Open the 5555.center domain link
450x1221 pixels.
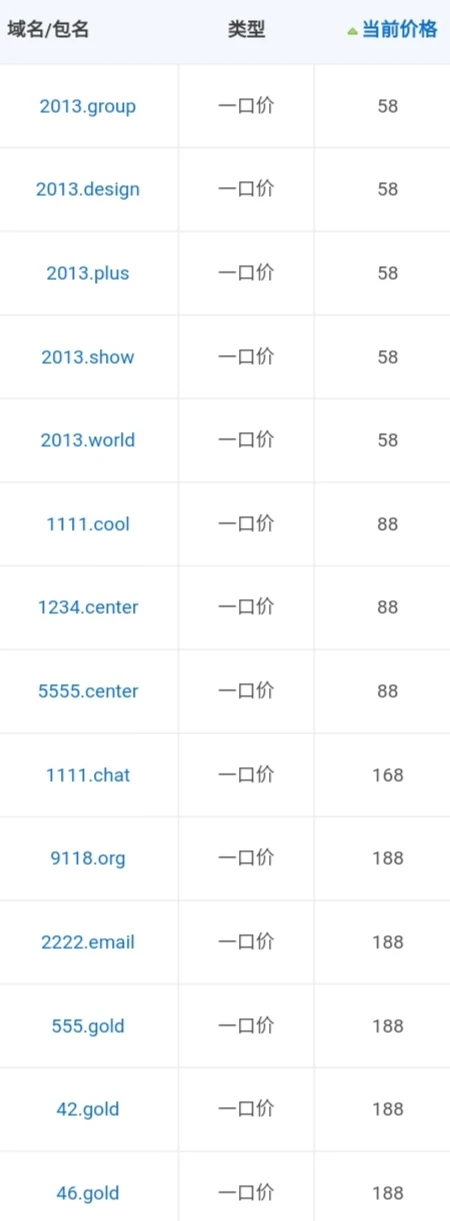[x=88, y=691]
